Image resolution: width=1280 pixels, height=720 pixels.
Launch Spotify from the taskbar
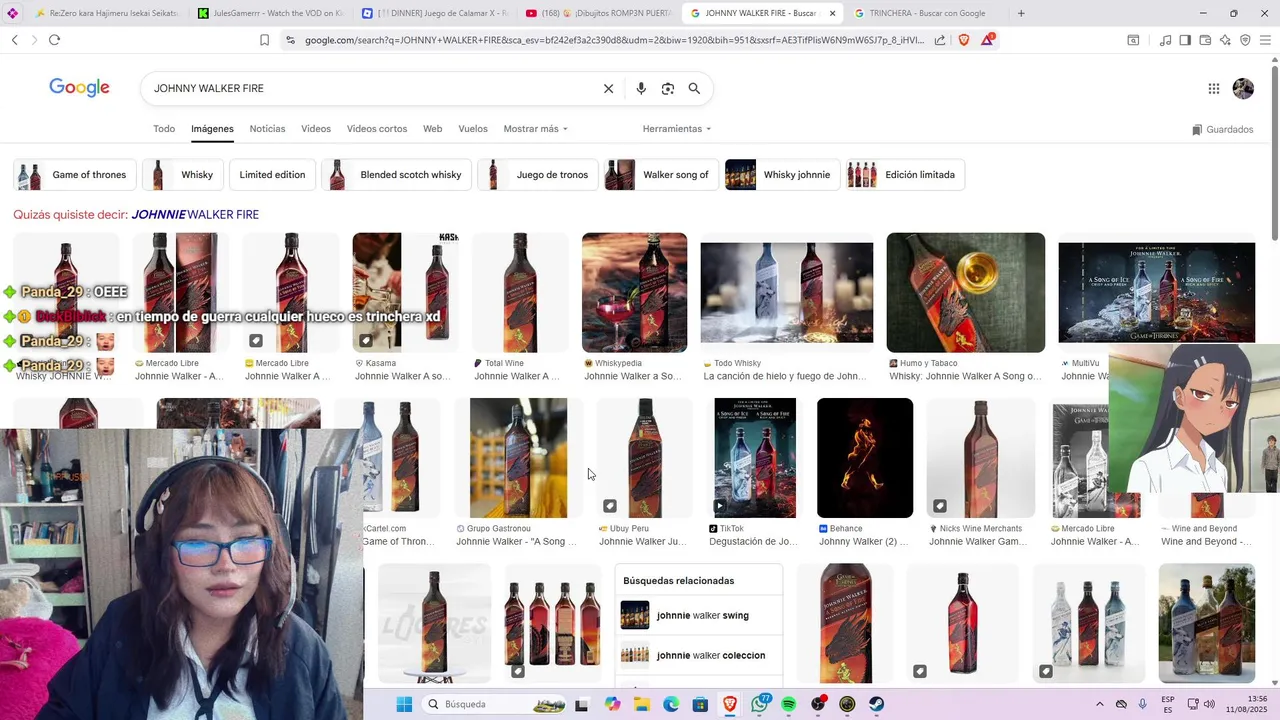coord(788,704)
